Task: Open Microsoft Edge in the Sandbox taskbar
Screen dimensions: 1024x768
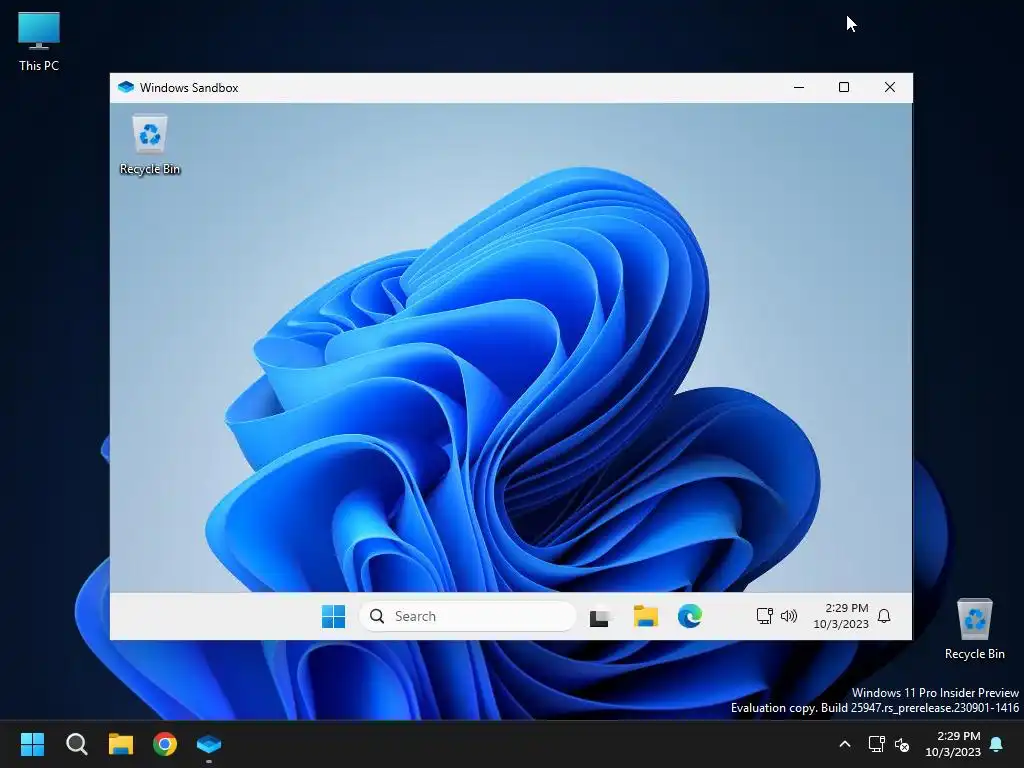Action: click(690, 616)
